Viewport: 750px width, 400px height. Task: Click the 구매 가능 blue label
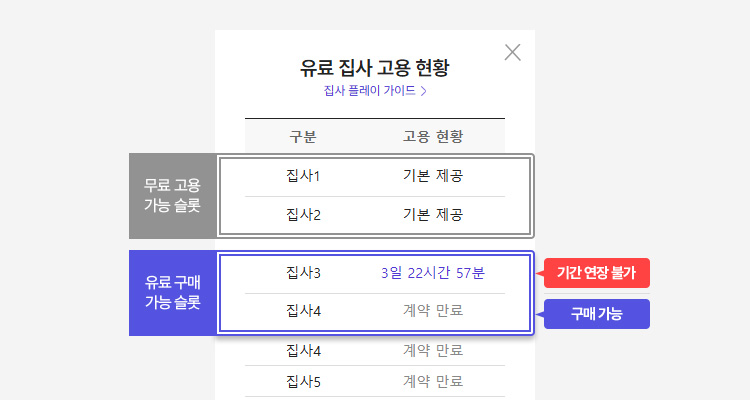[x=596, y=314]
